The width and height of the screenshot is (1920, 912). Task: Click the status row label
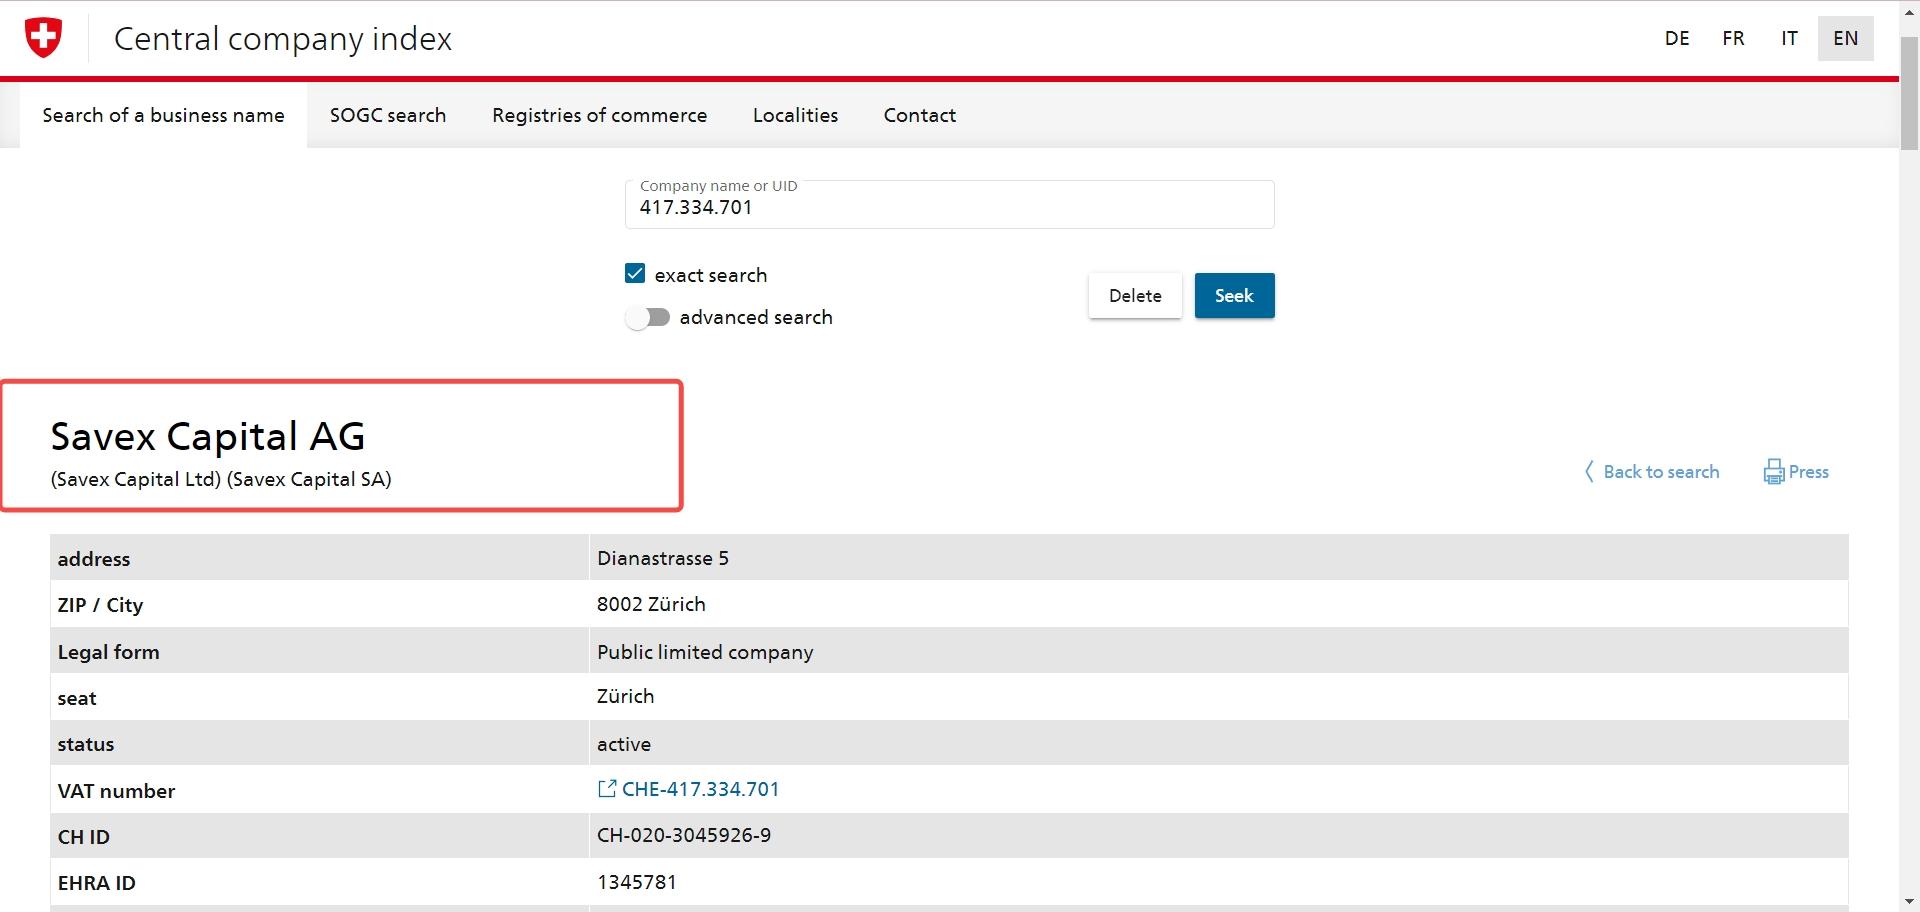click(x=86, y=744)
